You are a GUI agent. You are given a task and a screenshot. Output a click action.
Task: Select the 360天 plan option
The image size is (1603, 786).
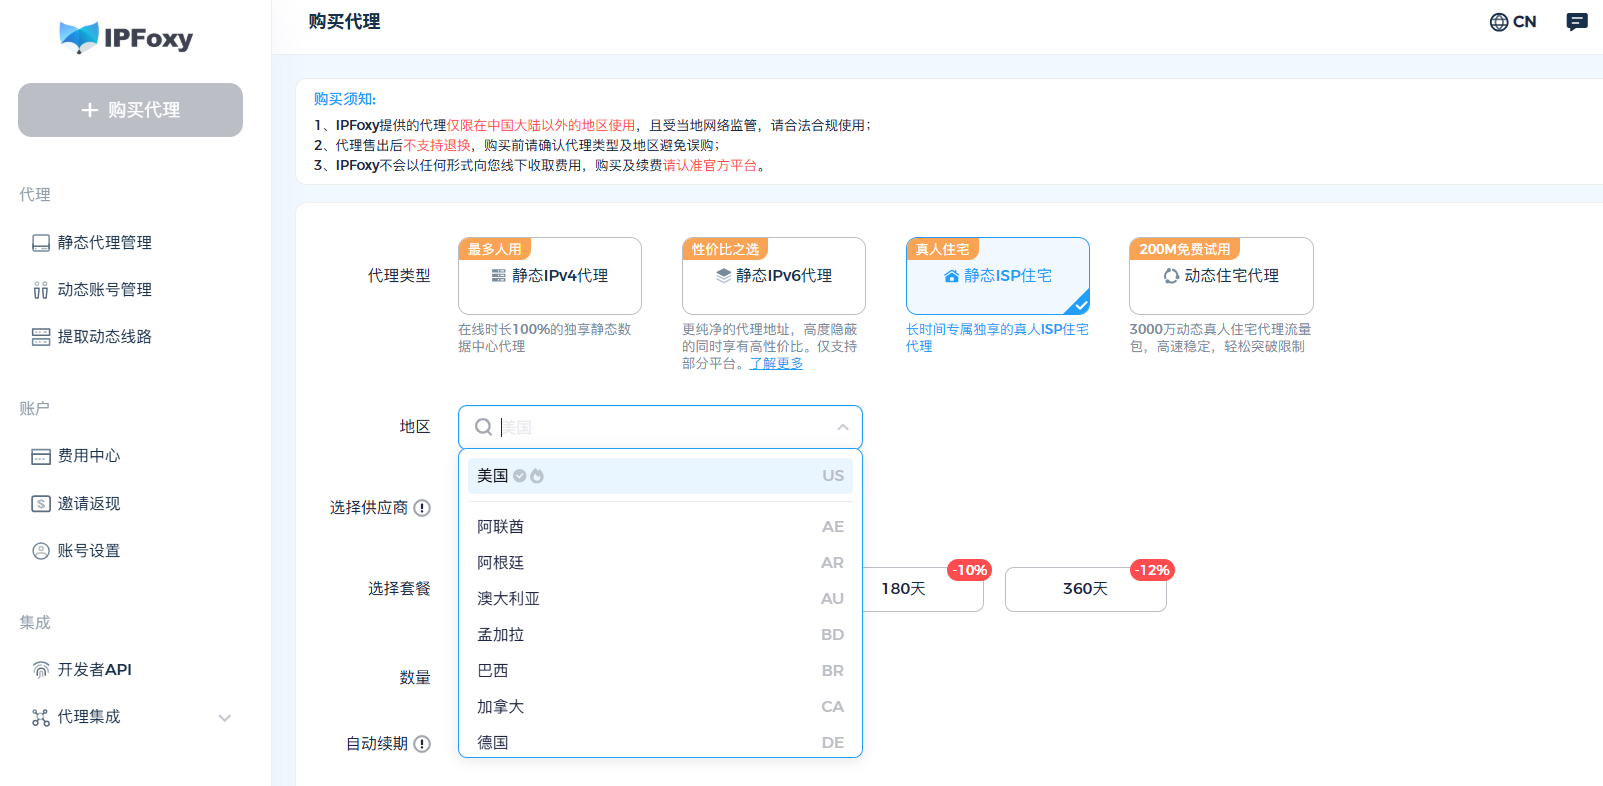(x=1085, y=589)
